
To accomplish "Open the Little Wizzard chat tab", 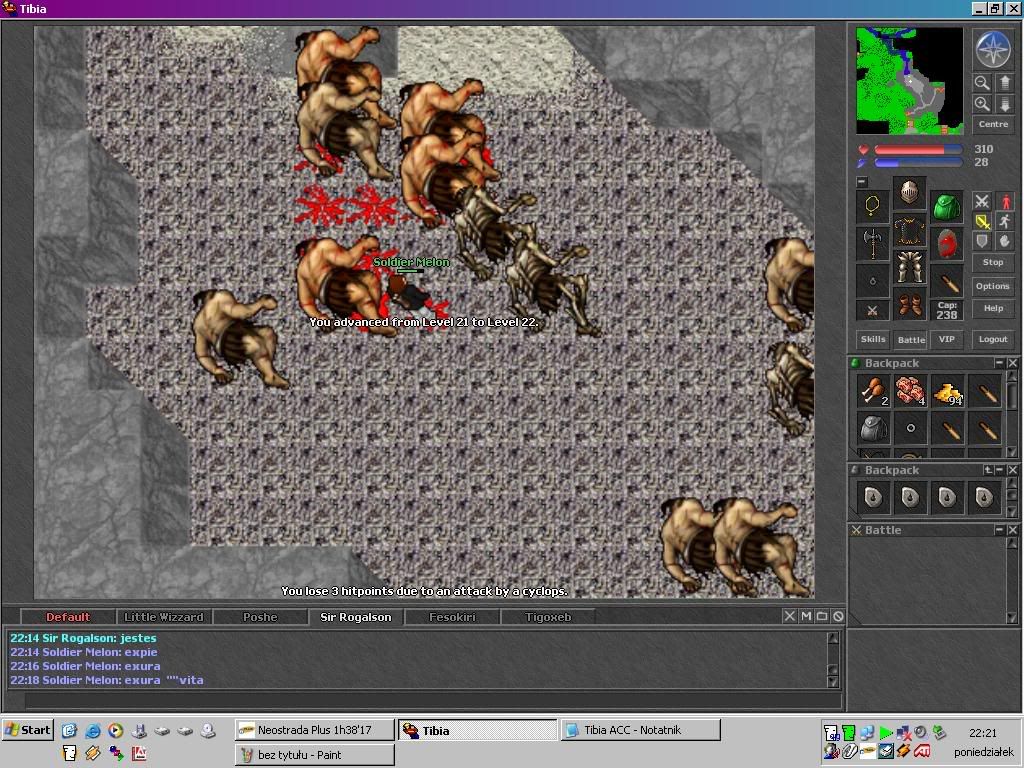I will click(x=164, y=617).
